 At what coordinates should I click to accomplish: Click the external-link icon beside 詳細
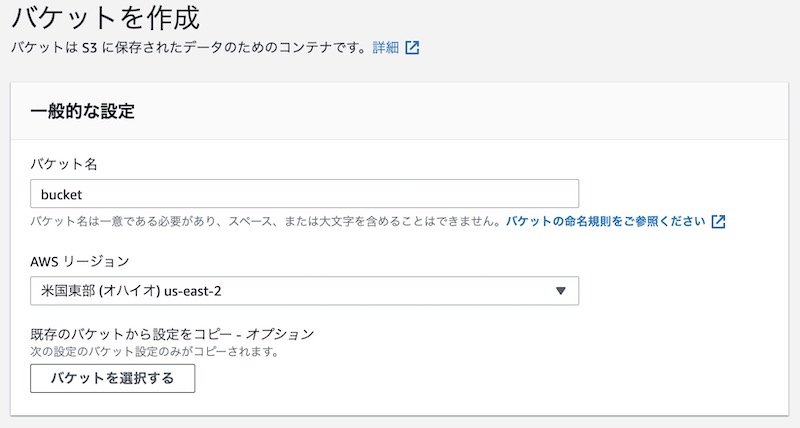coord(412,48)
